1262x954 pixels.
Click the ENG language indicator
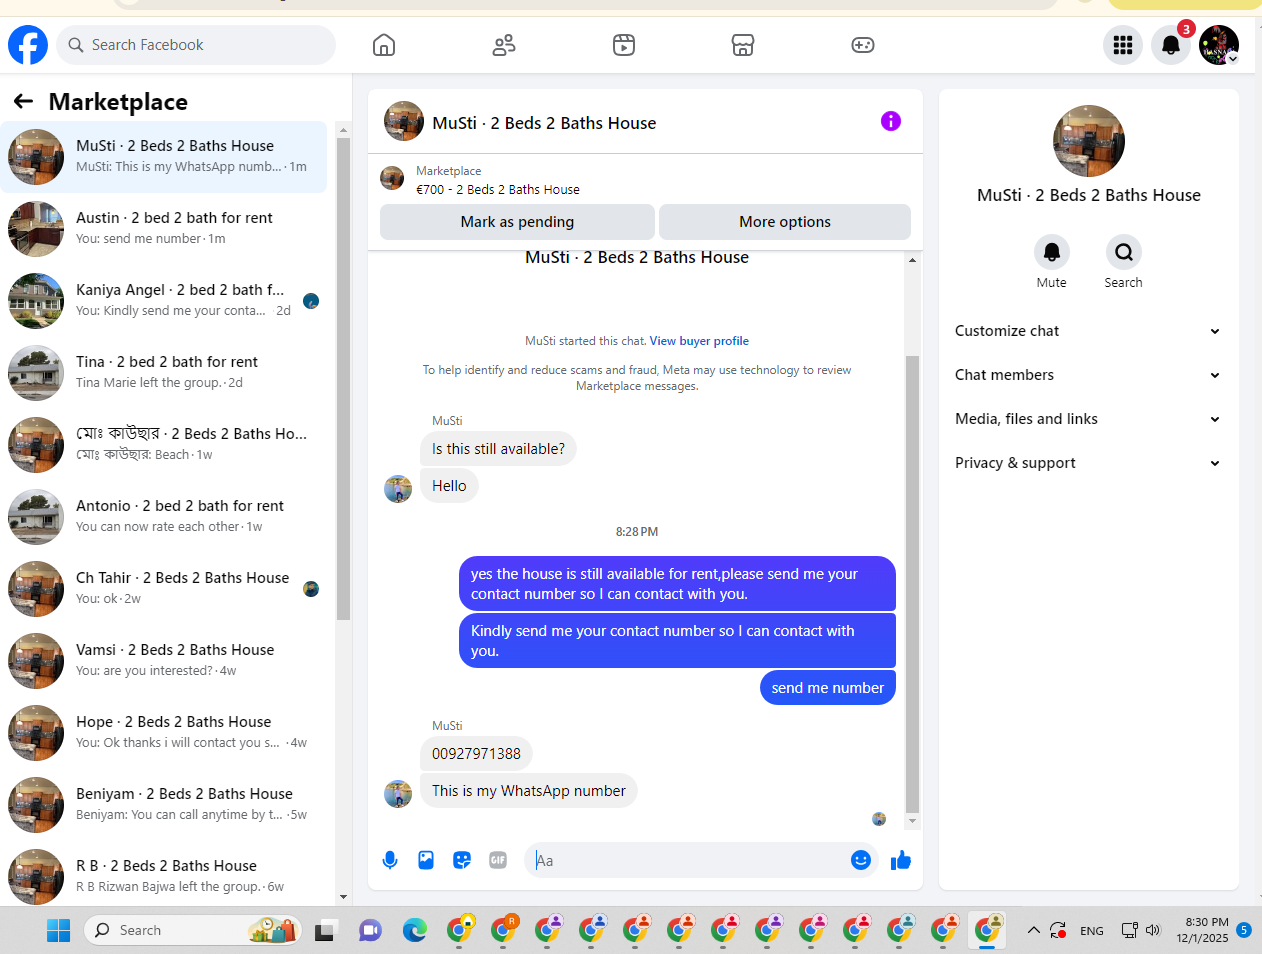tap(1092, 931)
